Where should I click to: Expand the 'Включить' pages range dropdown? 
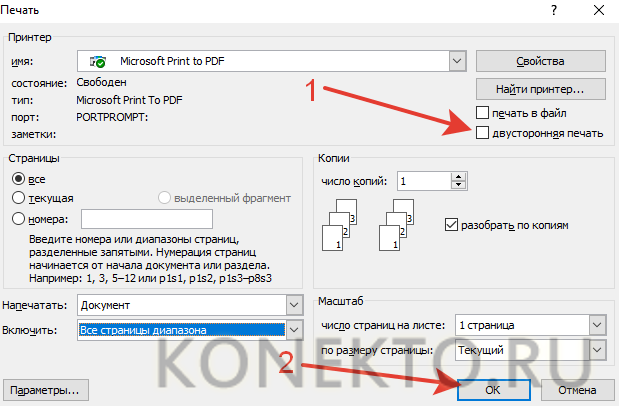(x=293, y=330)
